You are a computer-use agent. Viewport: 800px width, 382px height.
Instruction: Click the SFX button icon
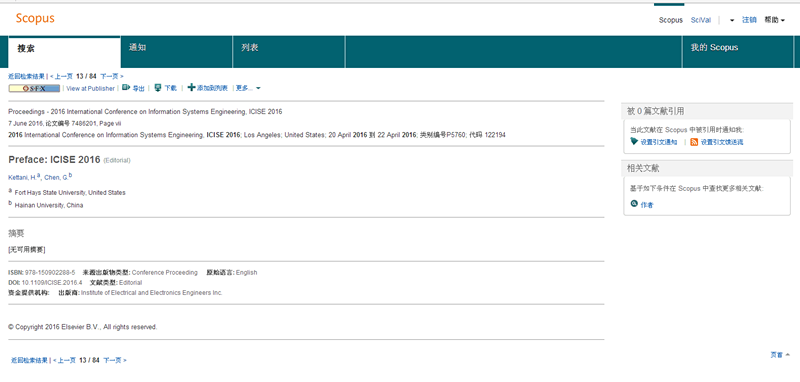(34, 88)
